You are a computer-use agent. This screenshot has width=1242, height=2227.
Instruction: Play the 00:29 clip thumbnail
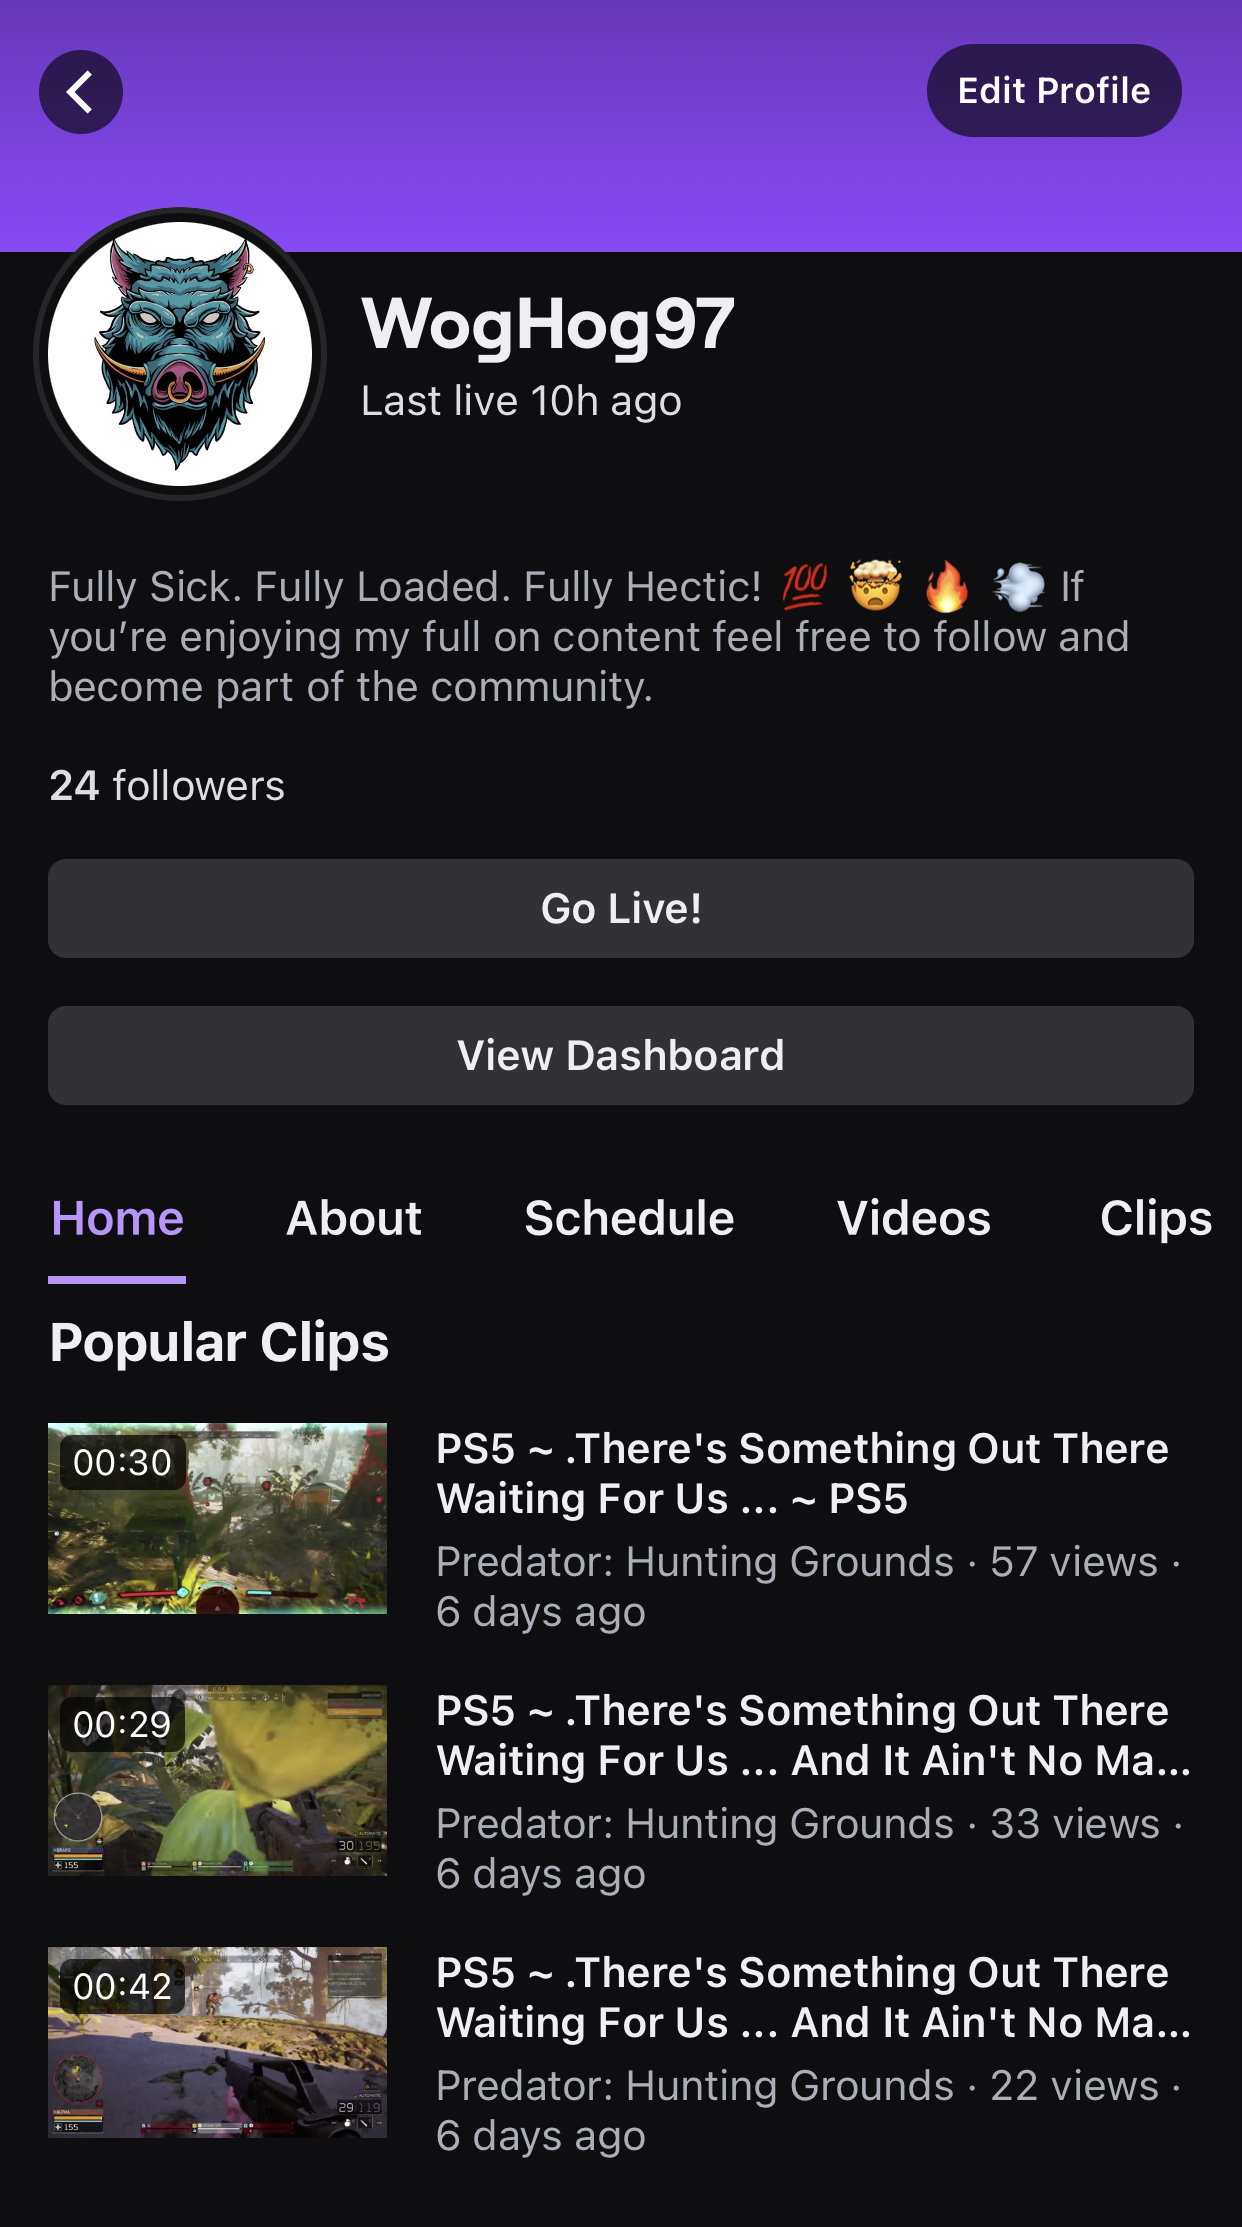[x=217, y=1780]
